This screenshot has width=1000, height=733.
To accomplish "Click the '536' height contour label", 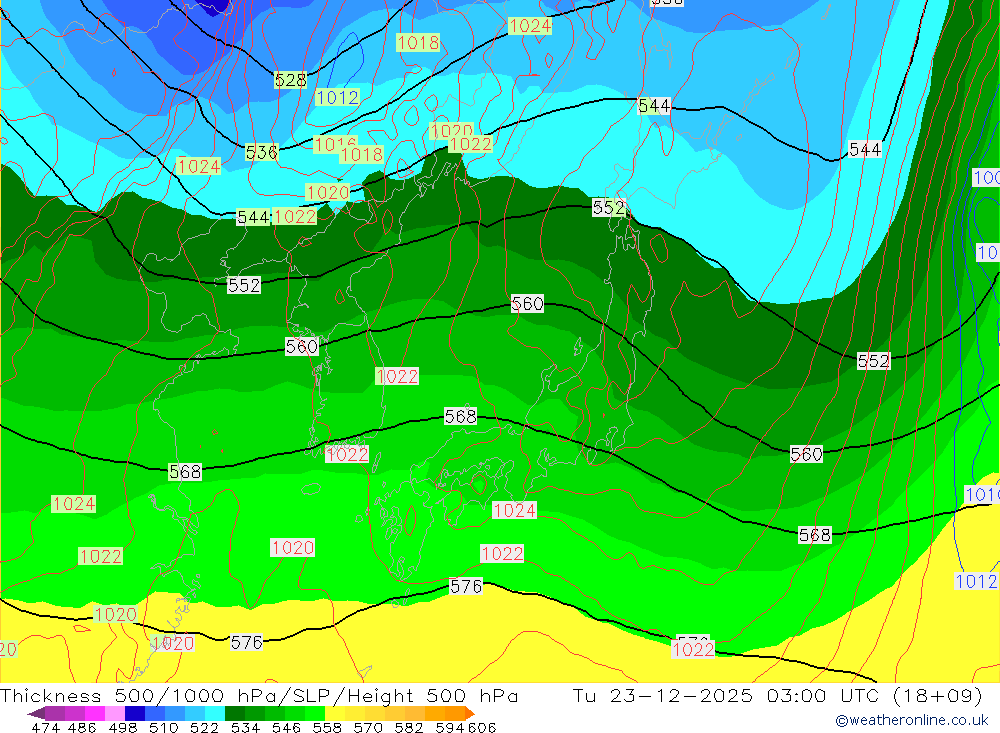I will (261, 152).
